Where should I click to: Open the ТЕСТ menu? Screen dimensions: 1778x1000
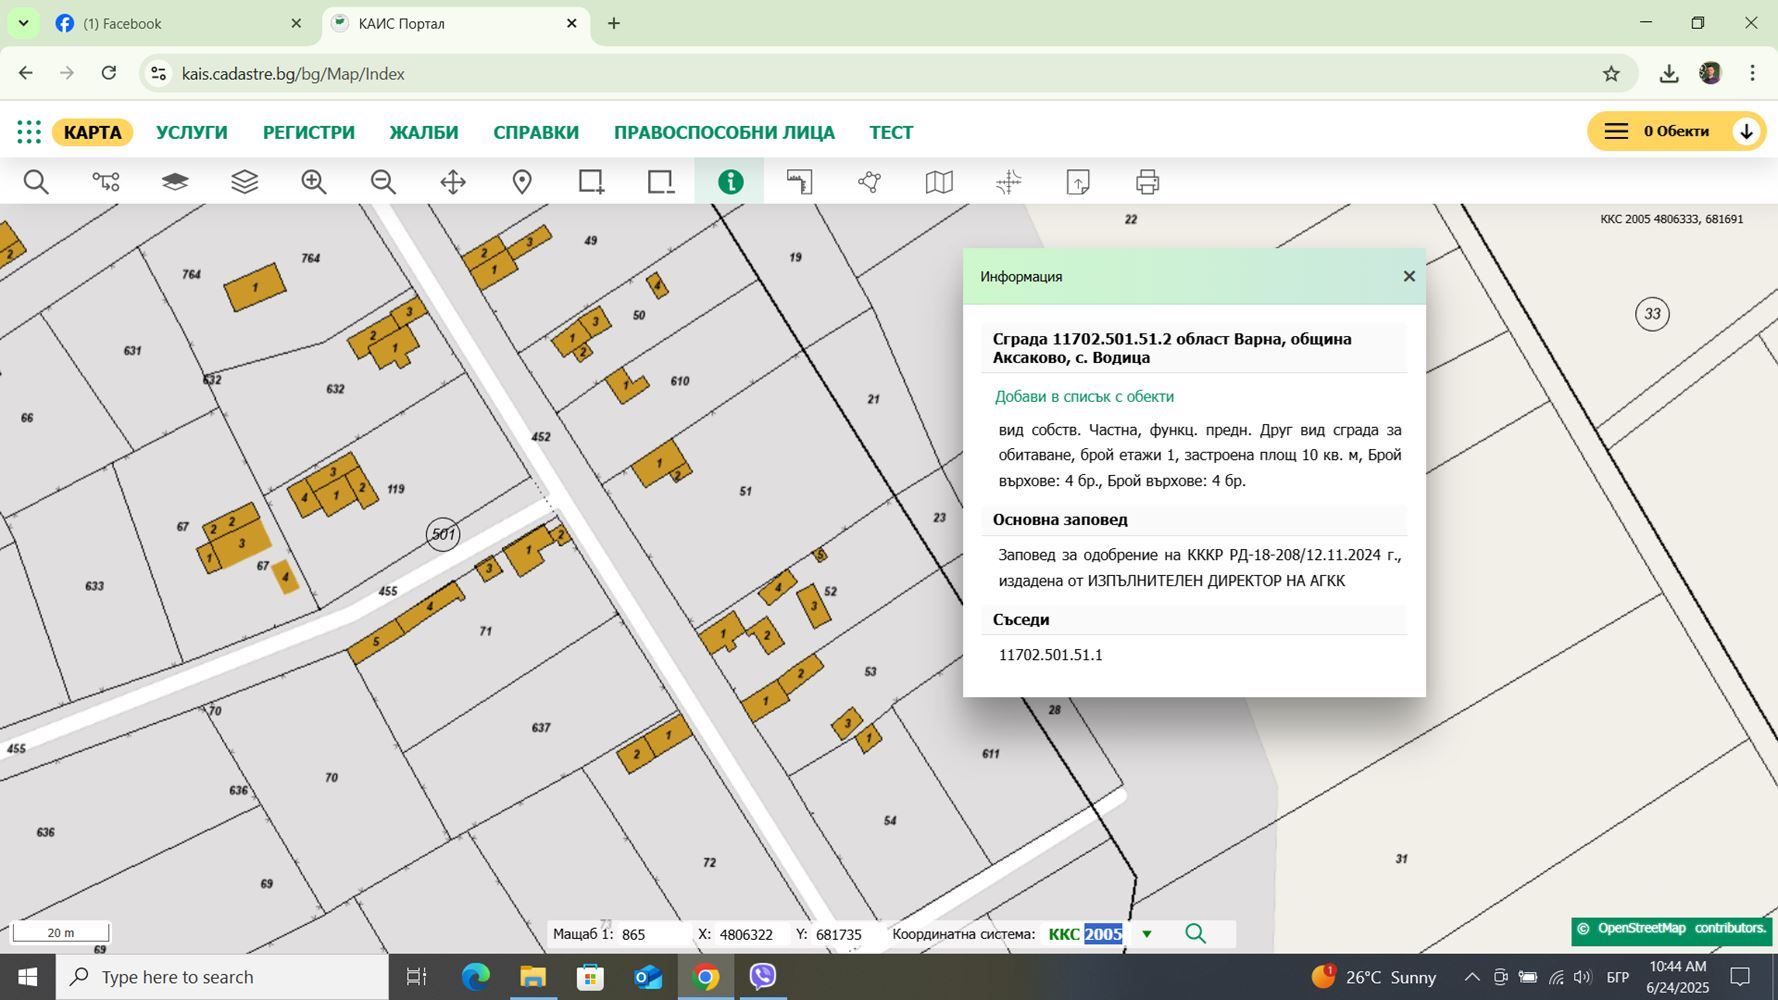891,132
